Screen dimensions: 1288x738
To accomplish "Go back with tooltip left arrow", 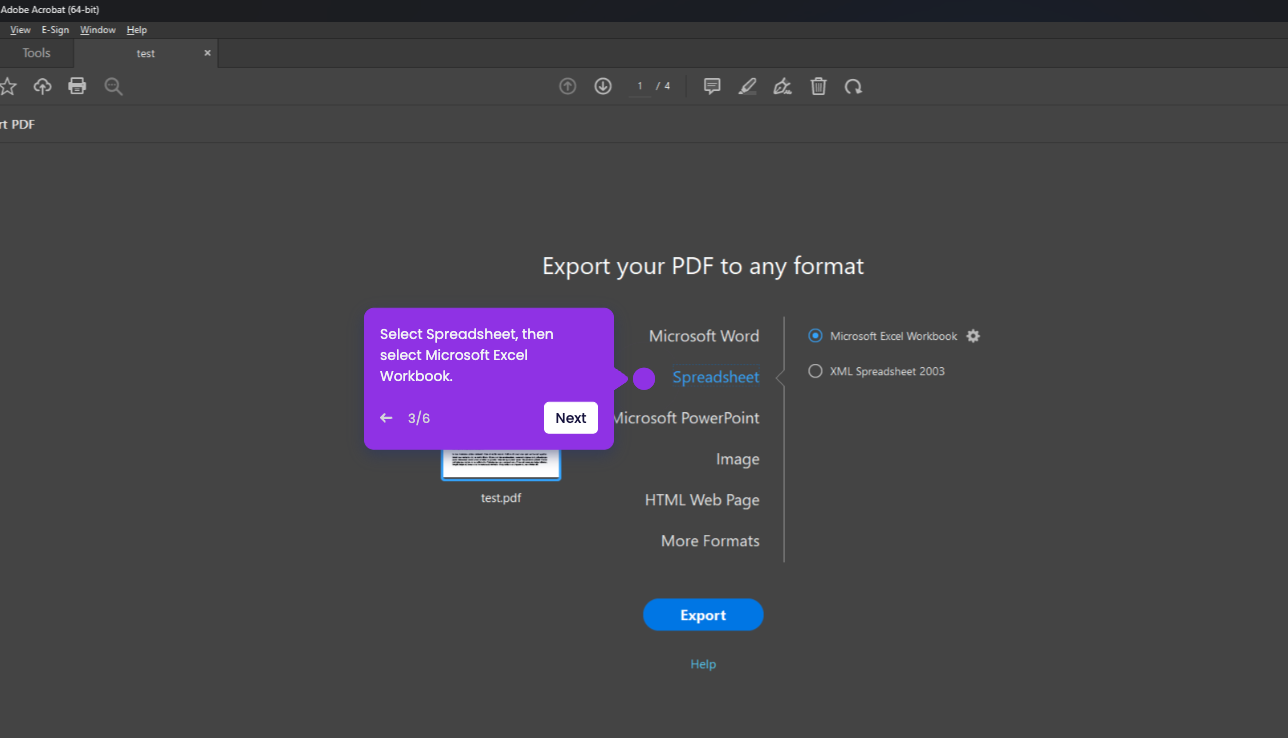I will coord(386,418).
